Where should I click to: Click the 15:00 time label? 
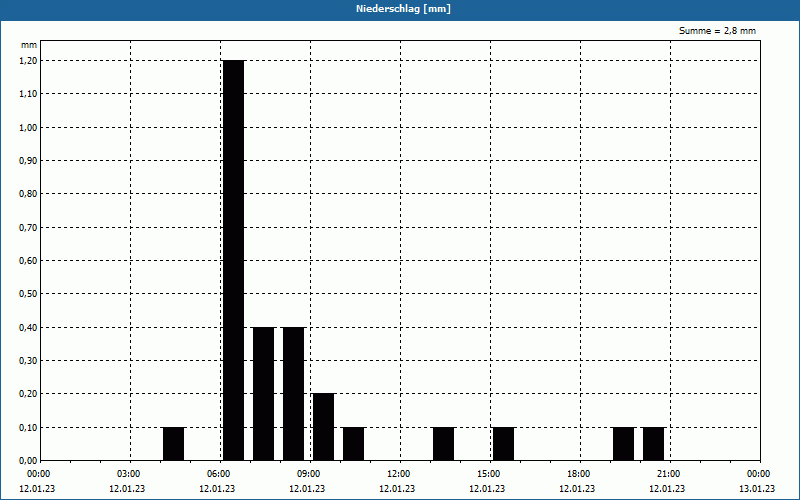pos(489,474)
